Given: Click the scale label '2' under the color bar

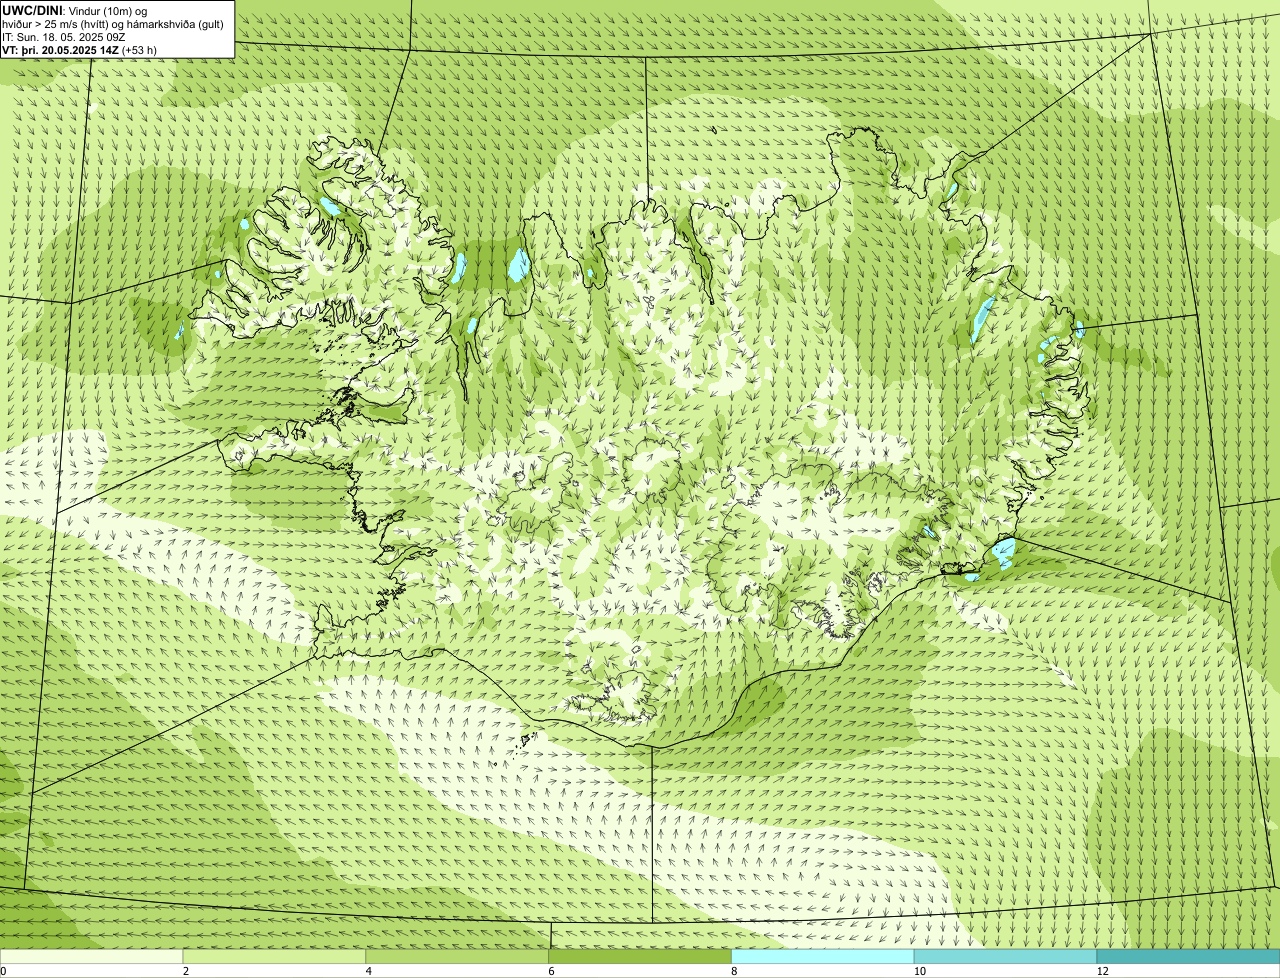Looking at the screenshot, I should tap(186, 971).
